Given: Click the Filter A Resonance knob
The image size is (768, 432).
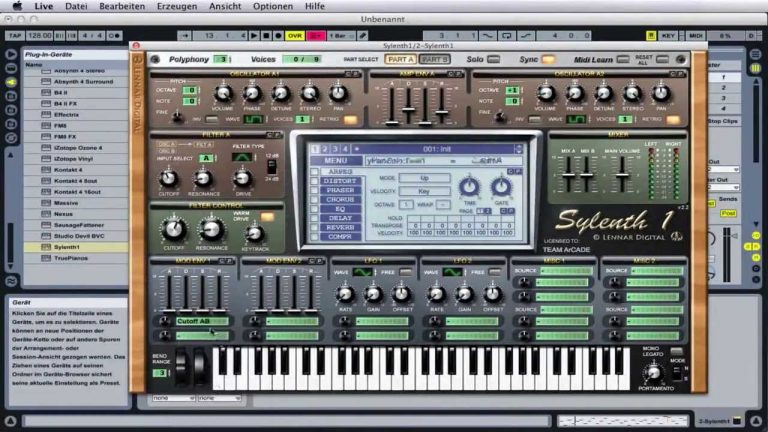Looking at the screenshot, I should 203,178.
